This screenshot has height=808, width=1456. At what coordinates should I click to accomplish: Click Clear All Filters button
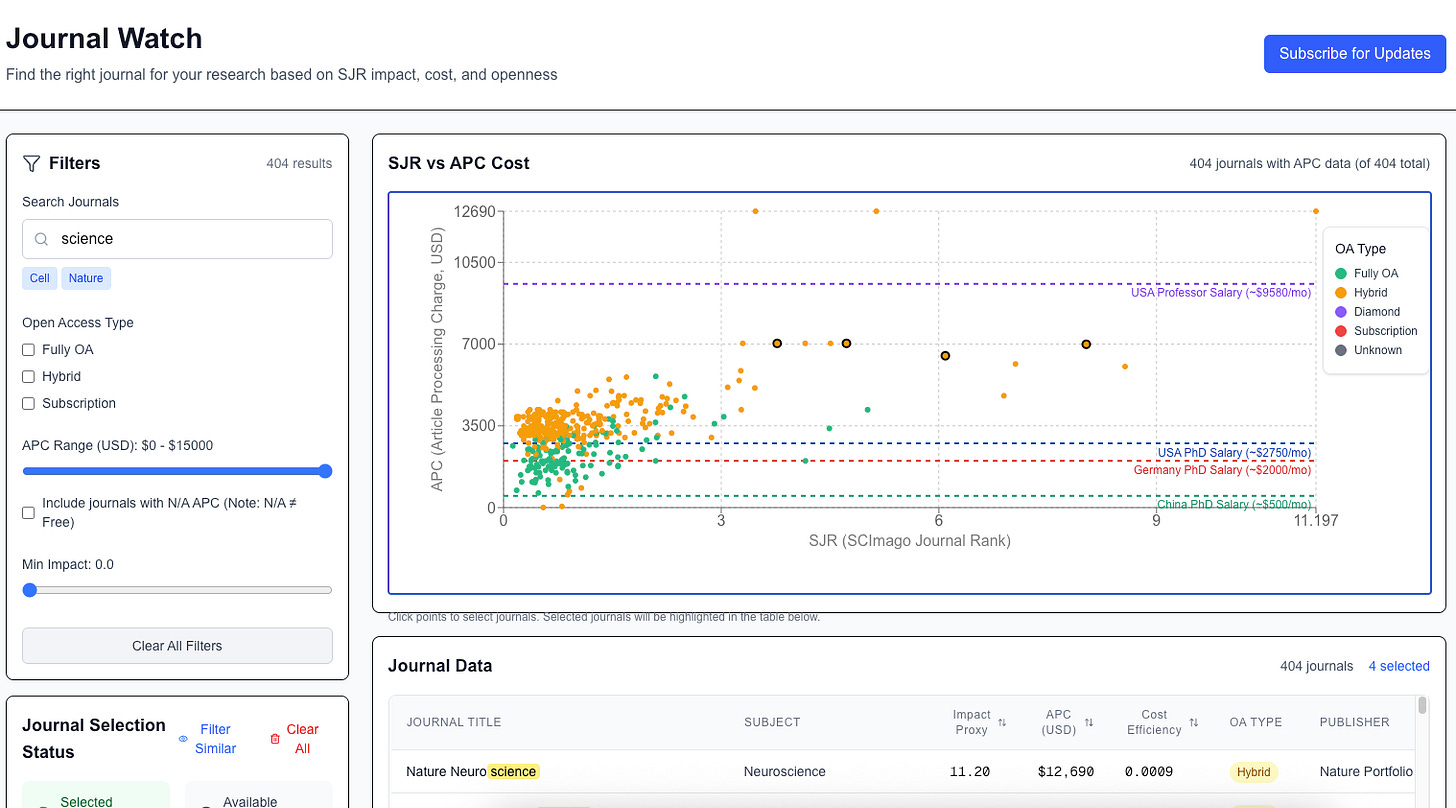tap(177, 646)
